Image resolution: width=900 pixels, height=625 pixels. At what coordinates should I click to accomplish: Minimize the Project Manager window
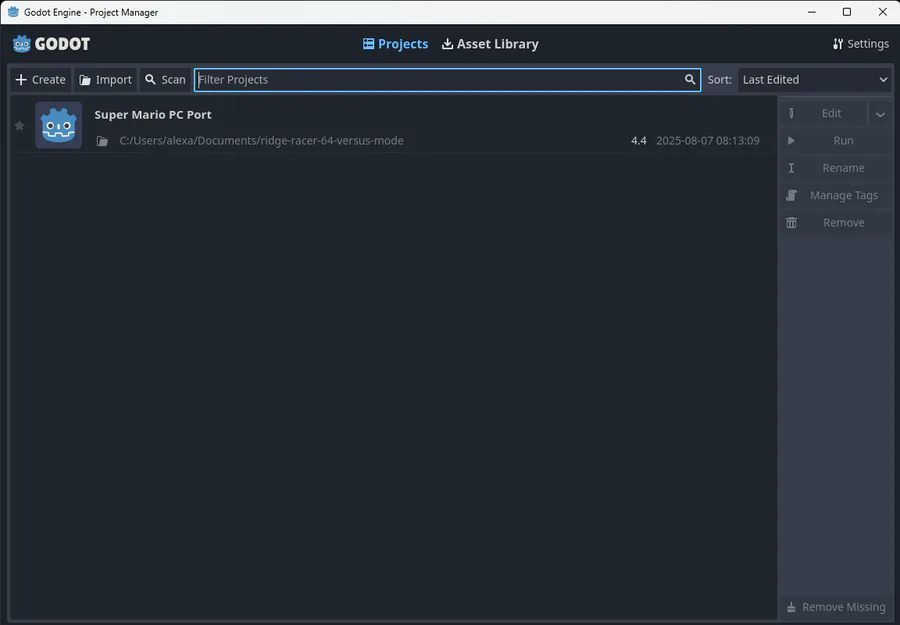812,12
